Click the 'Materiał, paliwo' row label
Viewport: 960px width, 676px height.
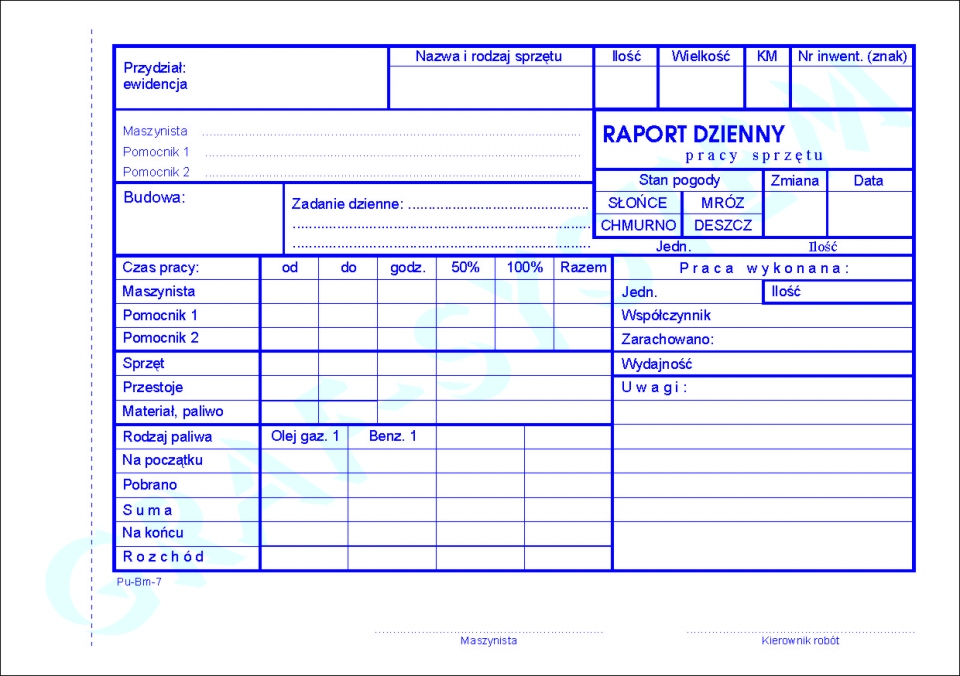point(173,411)
